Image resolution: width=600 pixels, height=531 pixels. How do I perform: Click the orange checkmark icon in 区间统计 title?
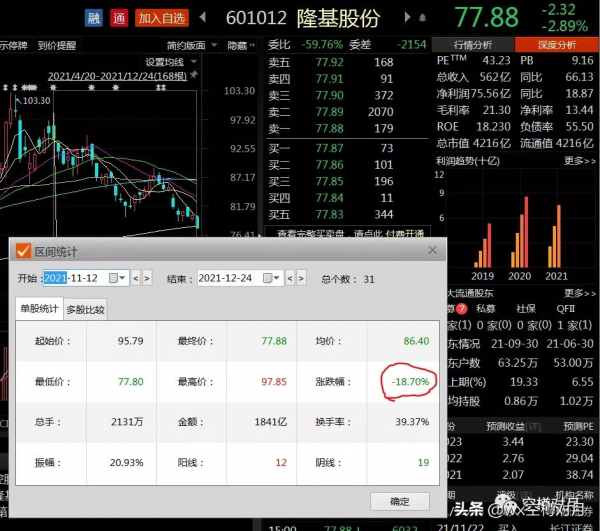coord(23,251)
